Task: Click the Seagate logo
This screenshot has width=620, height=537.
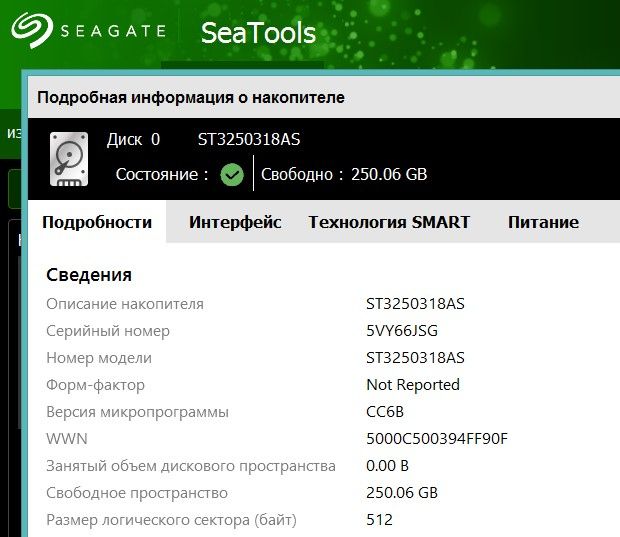Action: pyautogui.click(x=89, y=30)
